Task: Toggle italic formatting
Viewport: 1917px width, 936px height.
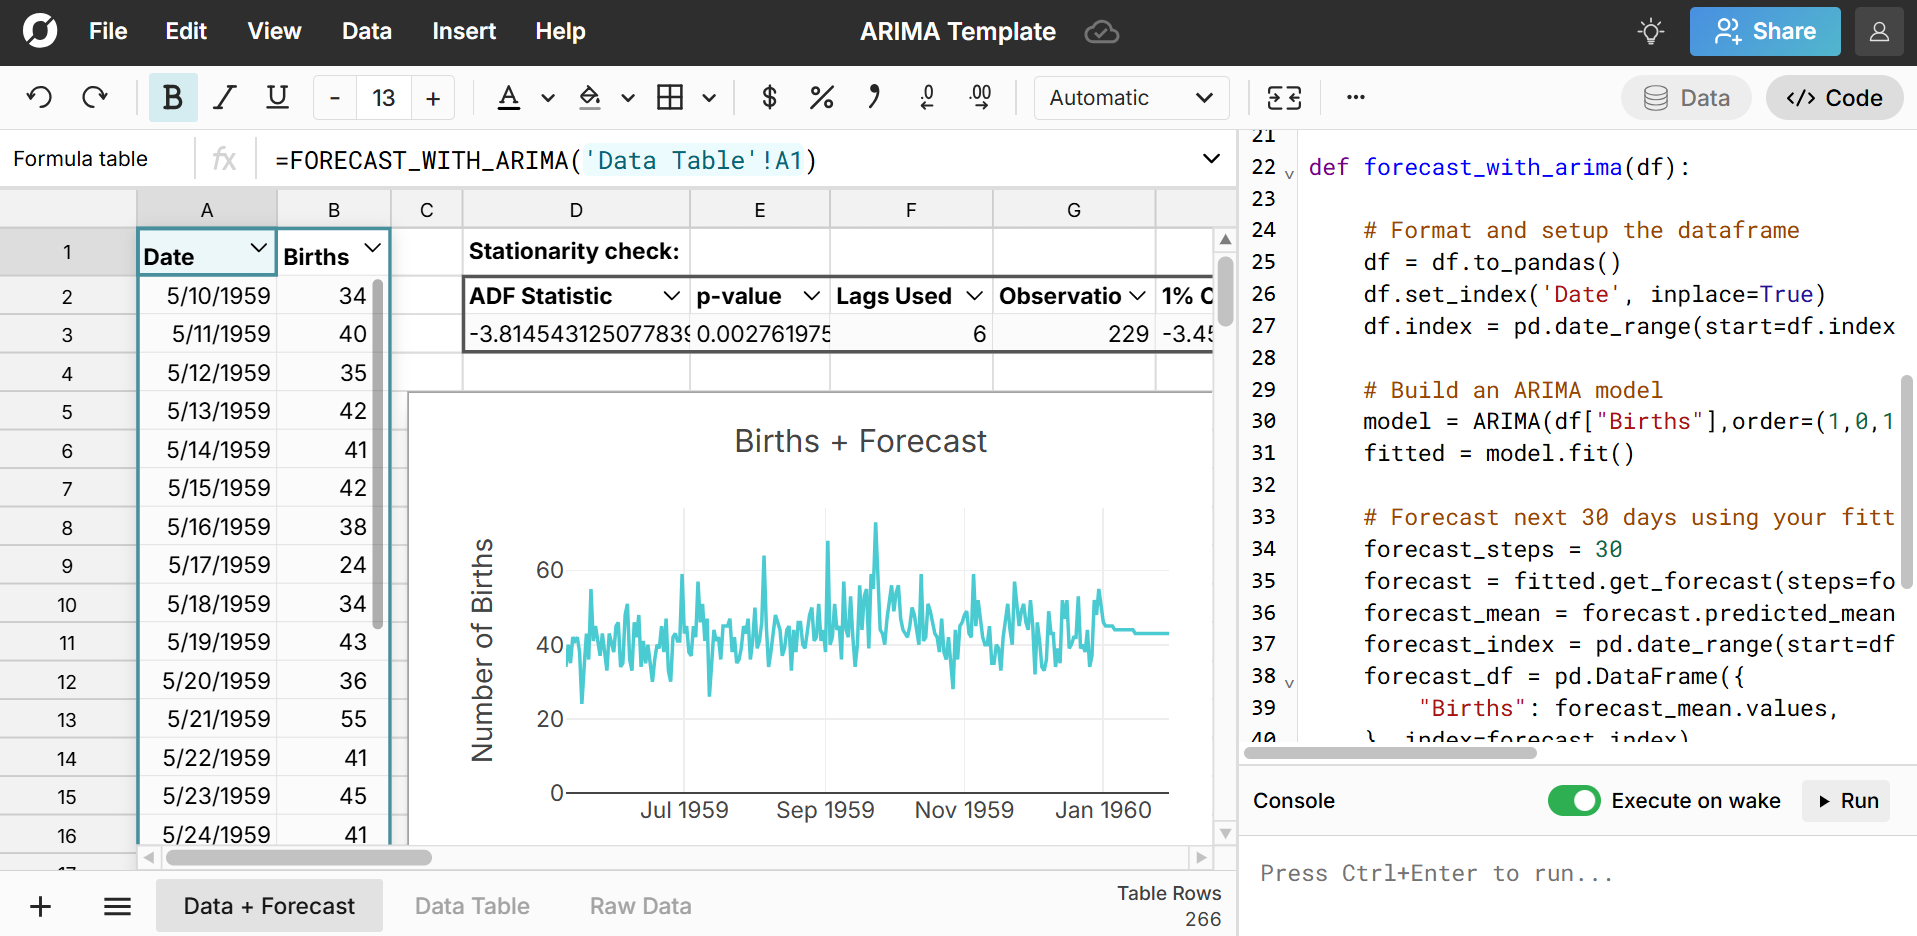Action: (x=225, y=98)
